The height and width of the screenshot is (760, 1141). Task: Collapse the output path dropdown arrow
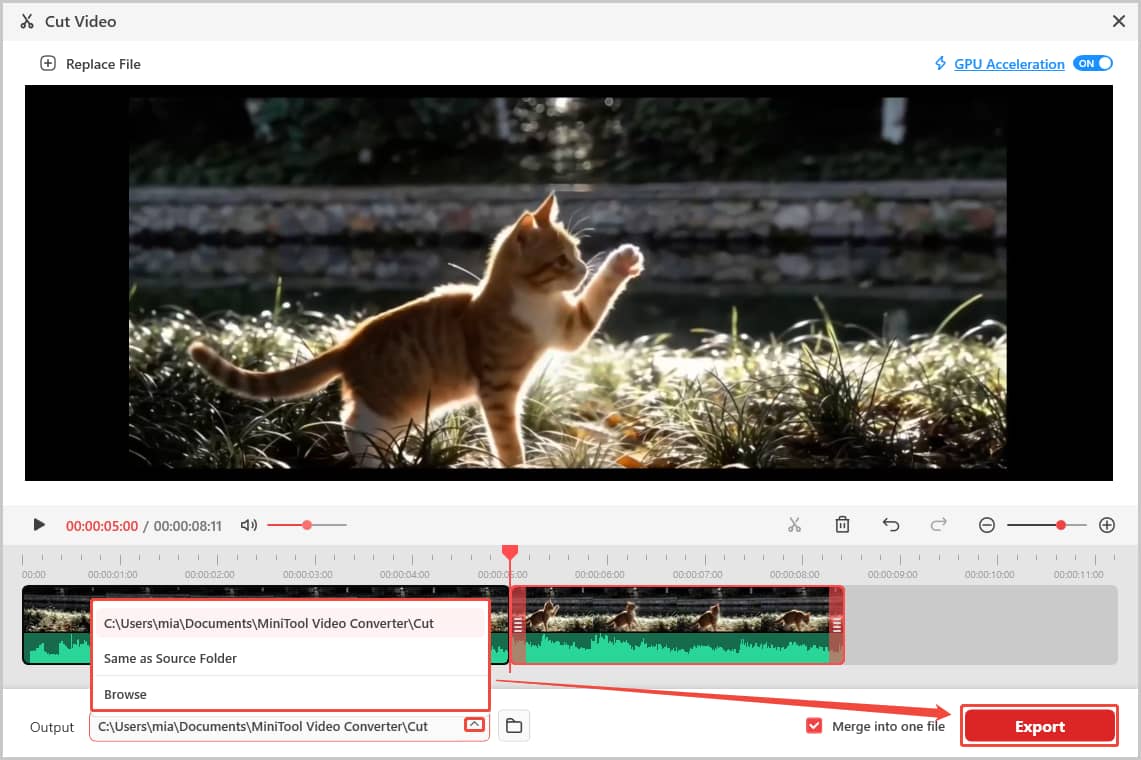tap(474, 725)
